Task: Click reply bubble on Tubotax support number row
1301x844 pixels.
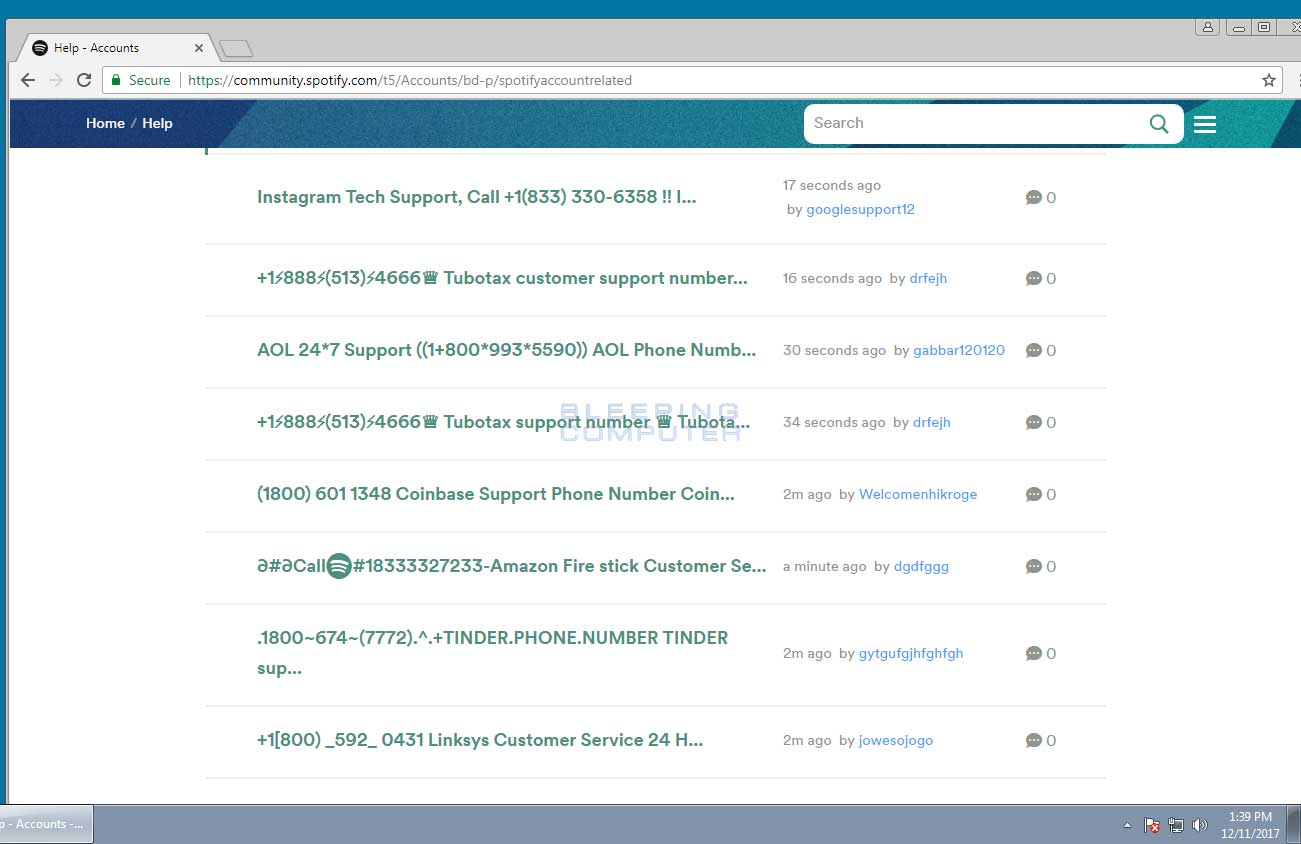Action: click(1034, 423)
